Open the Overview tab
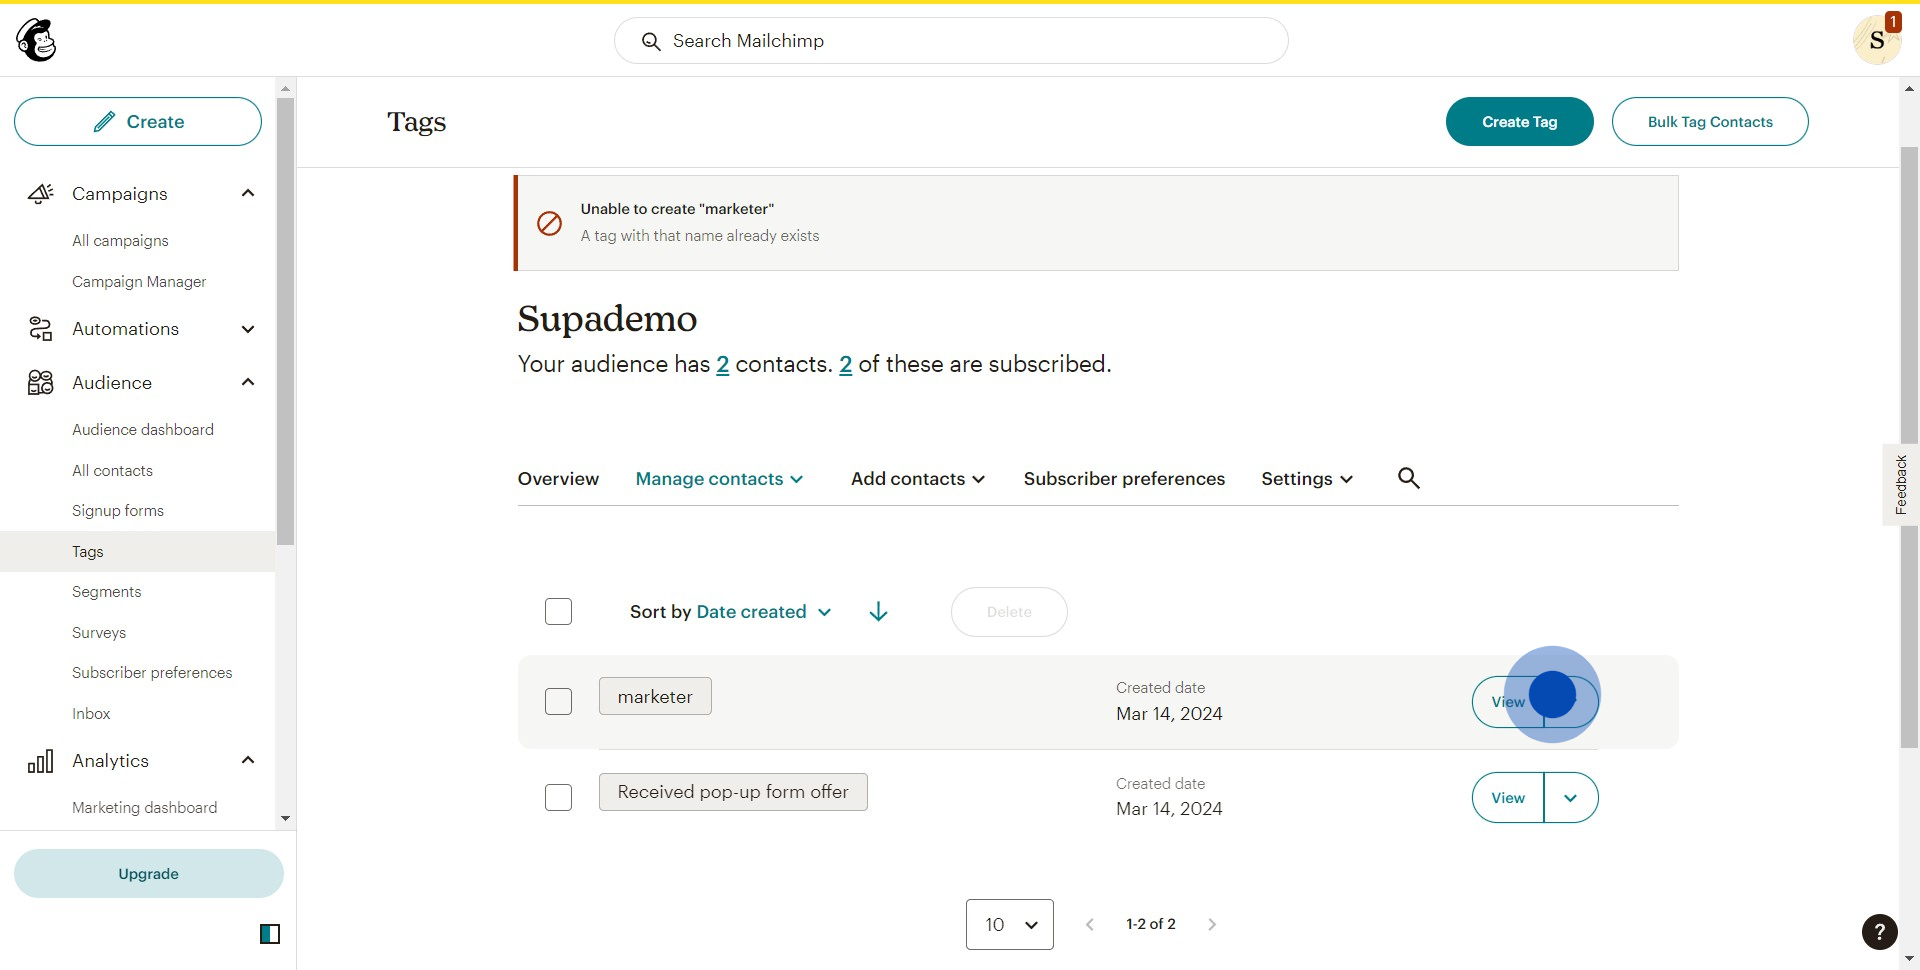This screenshot has height=970, width=1920. coord(558,479)
